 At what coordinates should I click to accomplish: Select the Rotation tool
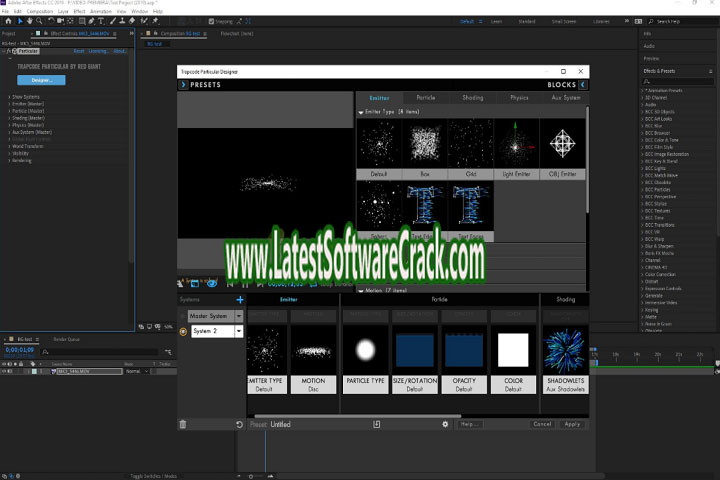(x=51, y=21)
